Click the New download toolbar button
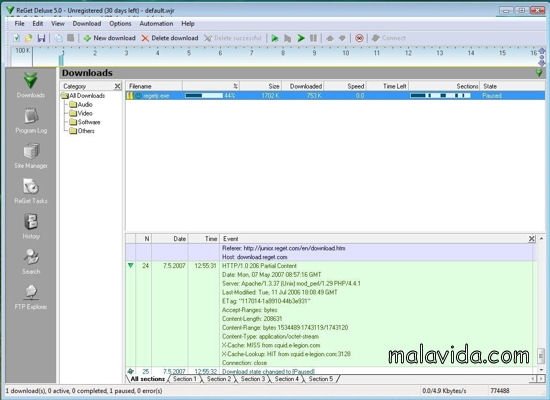The height and width of the screenshot is (400, 550). click(109, 38)
